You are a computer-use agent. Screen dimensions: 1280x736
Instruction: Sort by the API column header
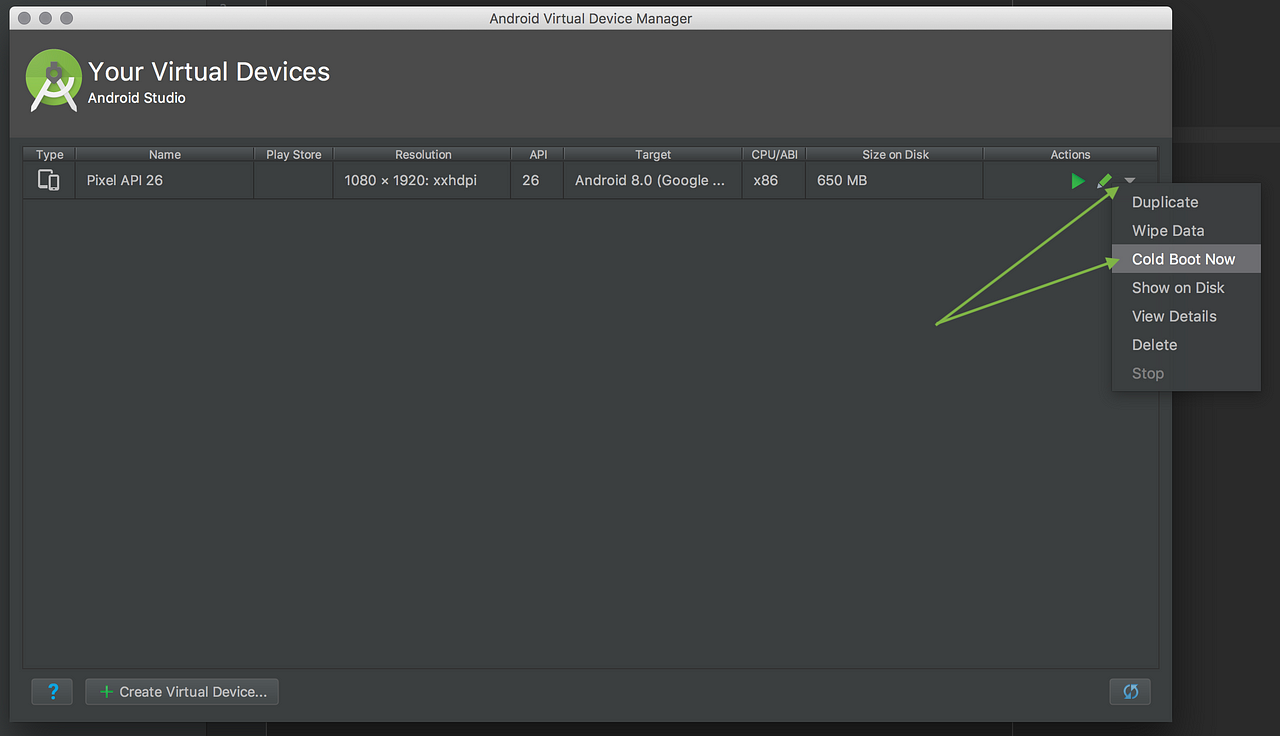pos(537,154)
